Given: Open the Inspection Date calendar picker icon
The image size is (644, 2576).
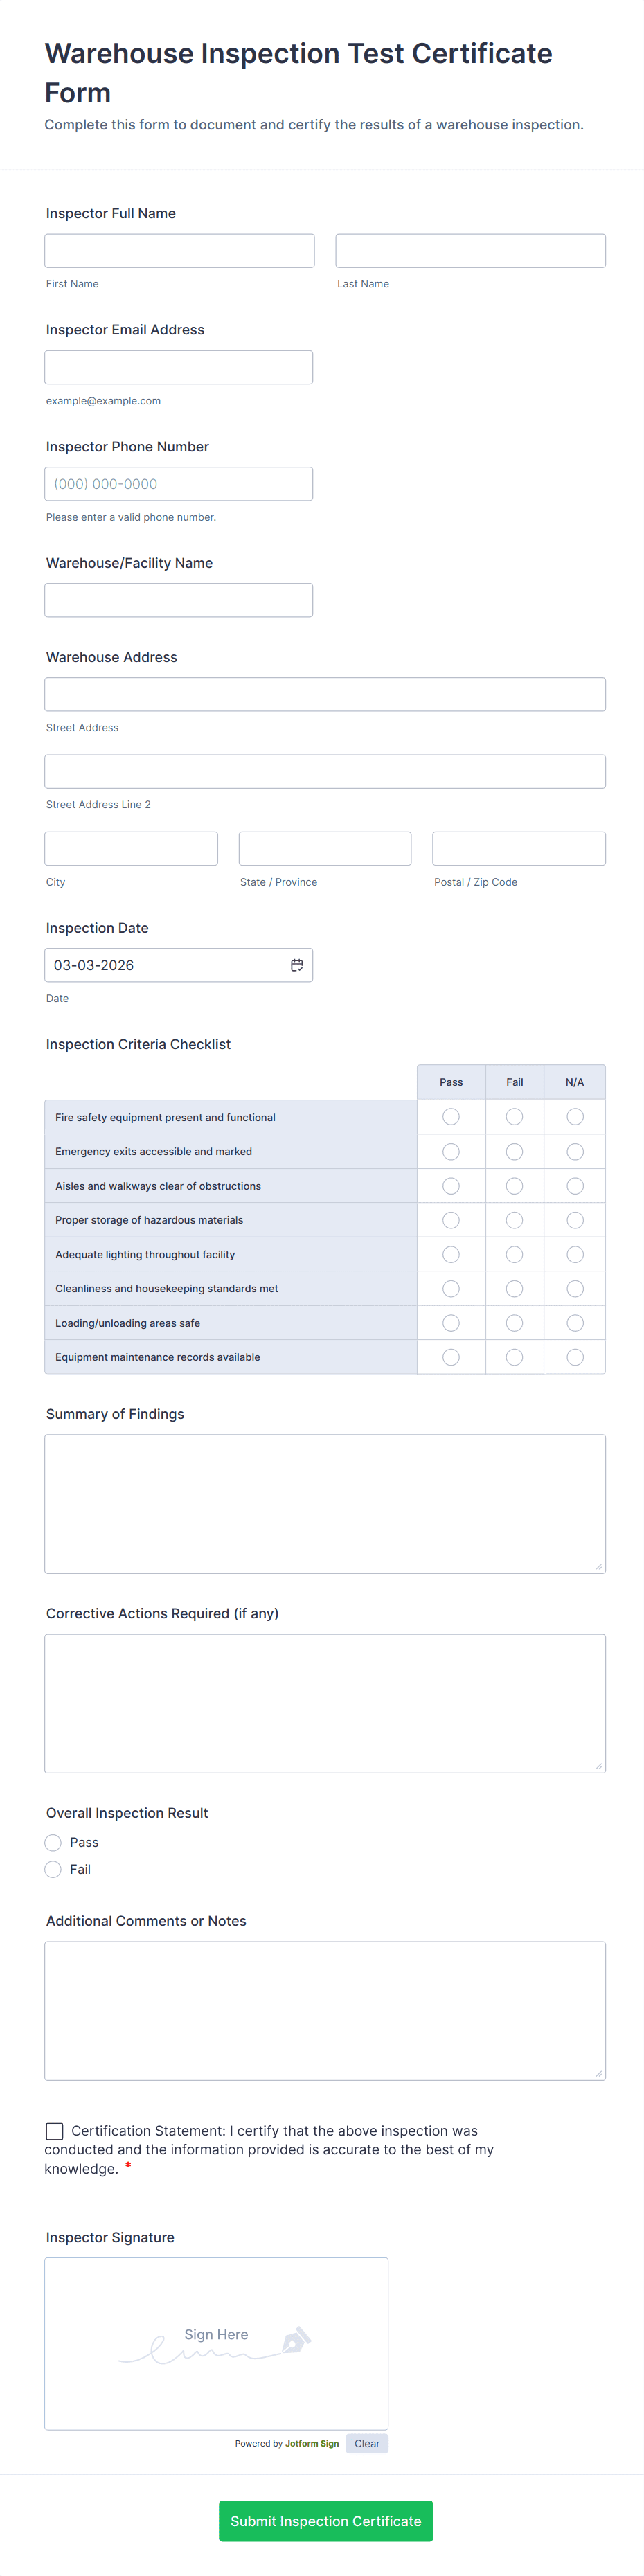Looking at the screenshot, I should (297, 965).
